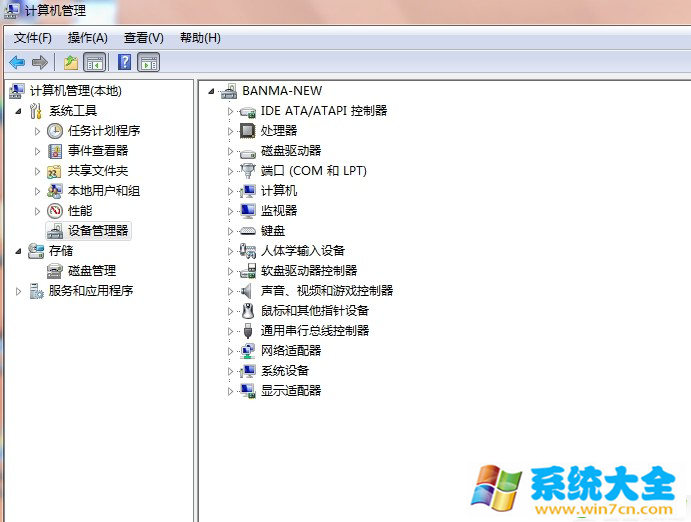The width and height of the screenshot is (691, 522).
Task: Click the 任务计划程序 clock icon
Action: [x=55, y=131]
